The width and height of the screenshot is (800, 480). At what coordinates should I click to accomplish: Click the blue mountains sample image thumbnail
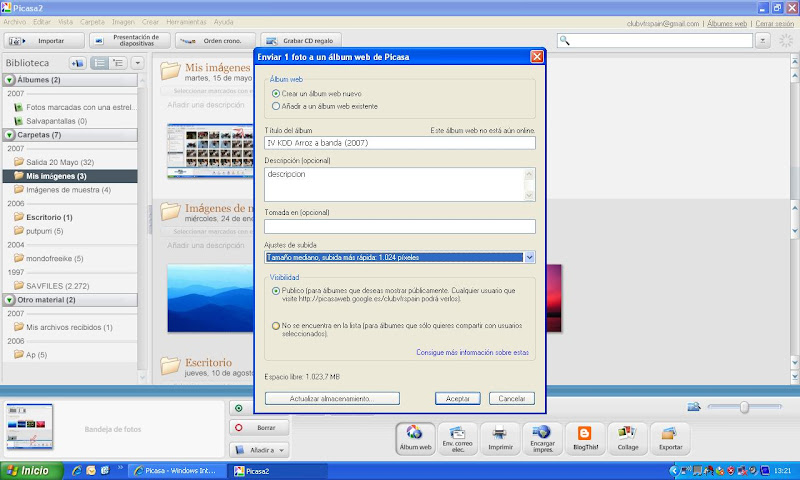coord(211,298)
